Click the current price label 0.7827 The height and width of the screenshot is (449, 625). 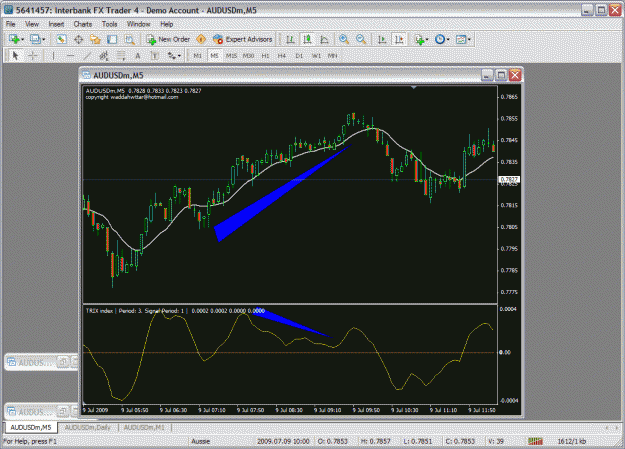pos(509,179)
